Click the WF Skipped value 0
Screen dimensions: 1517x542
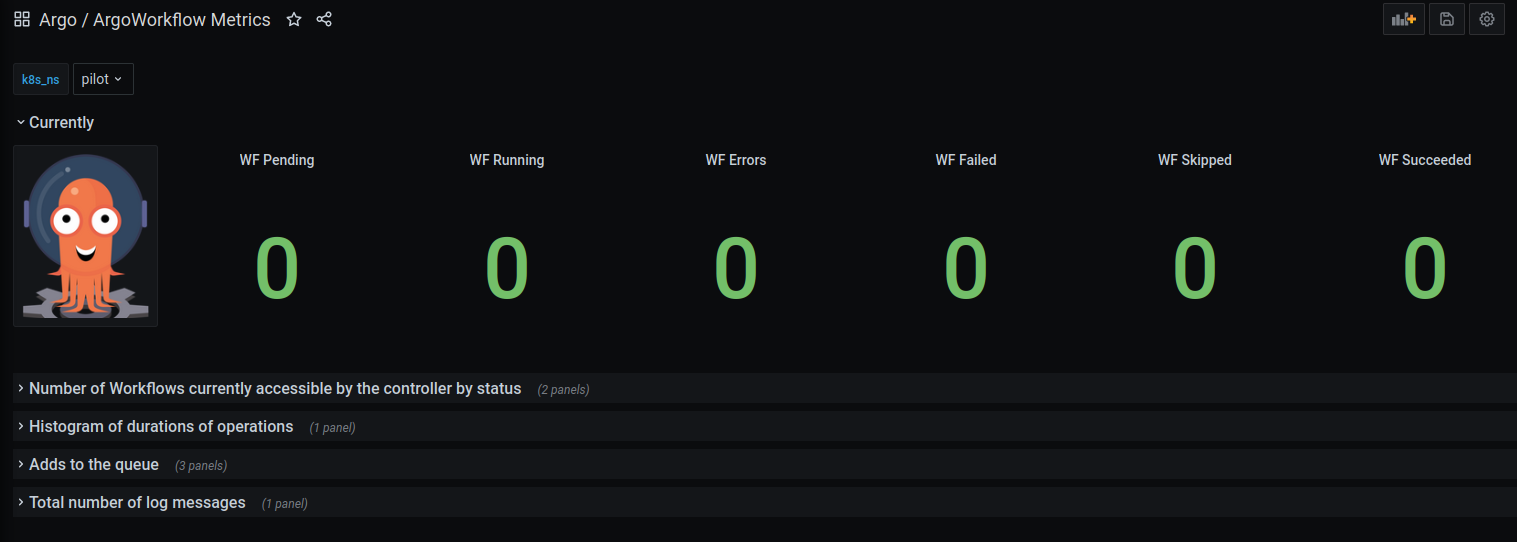1195,268
